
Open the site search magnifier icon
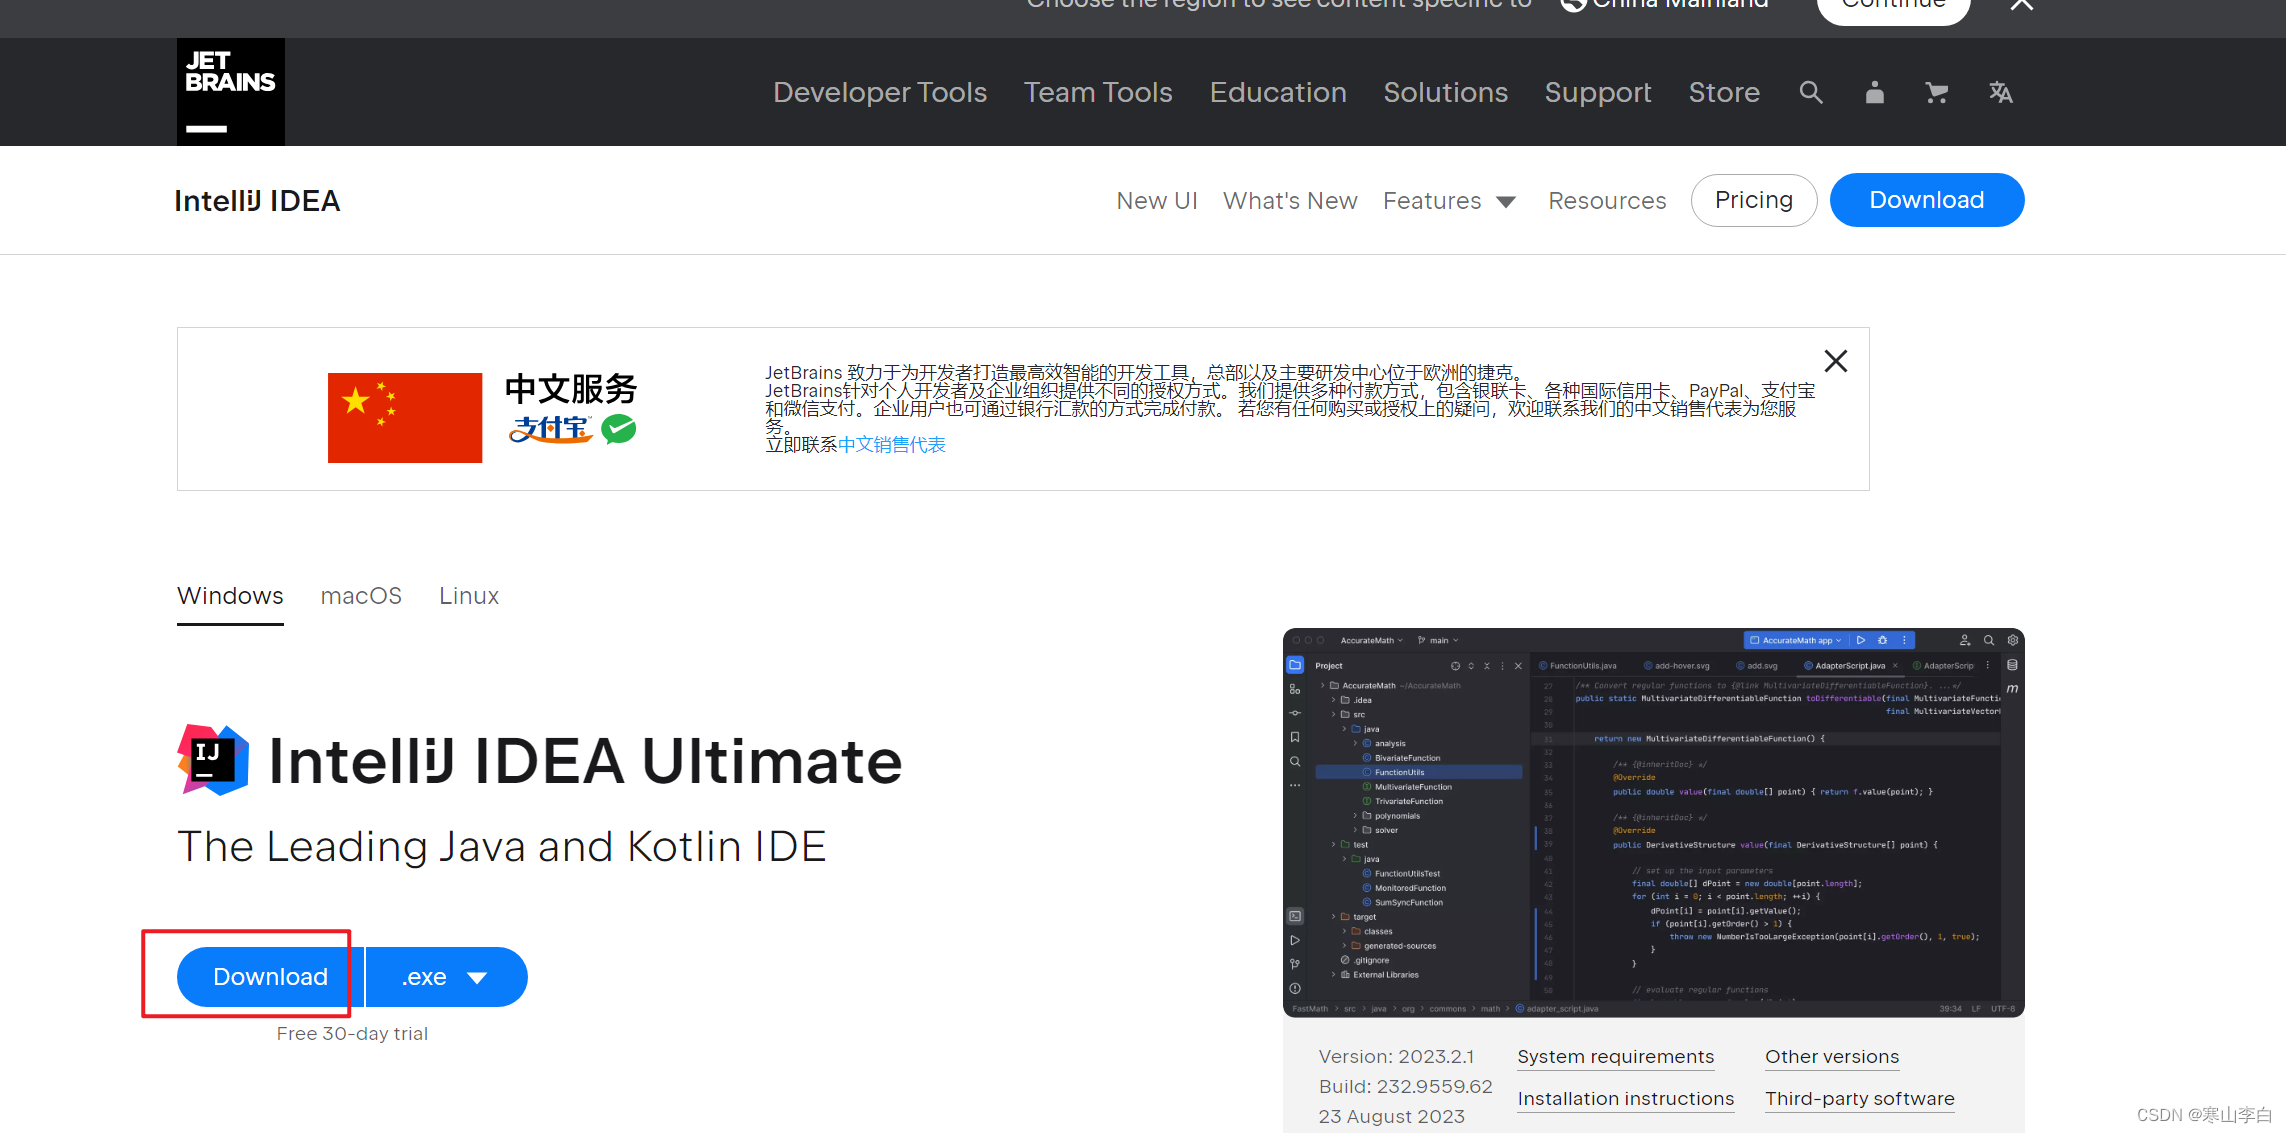pos(1811,93)
